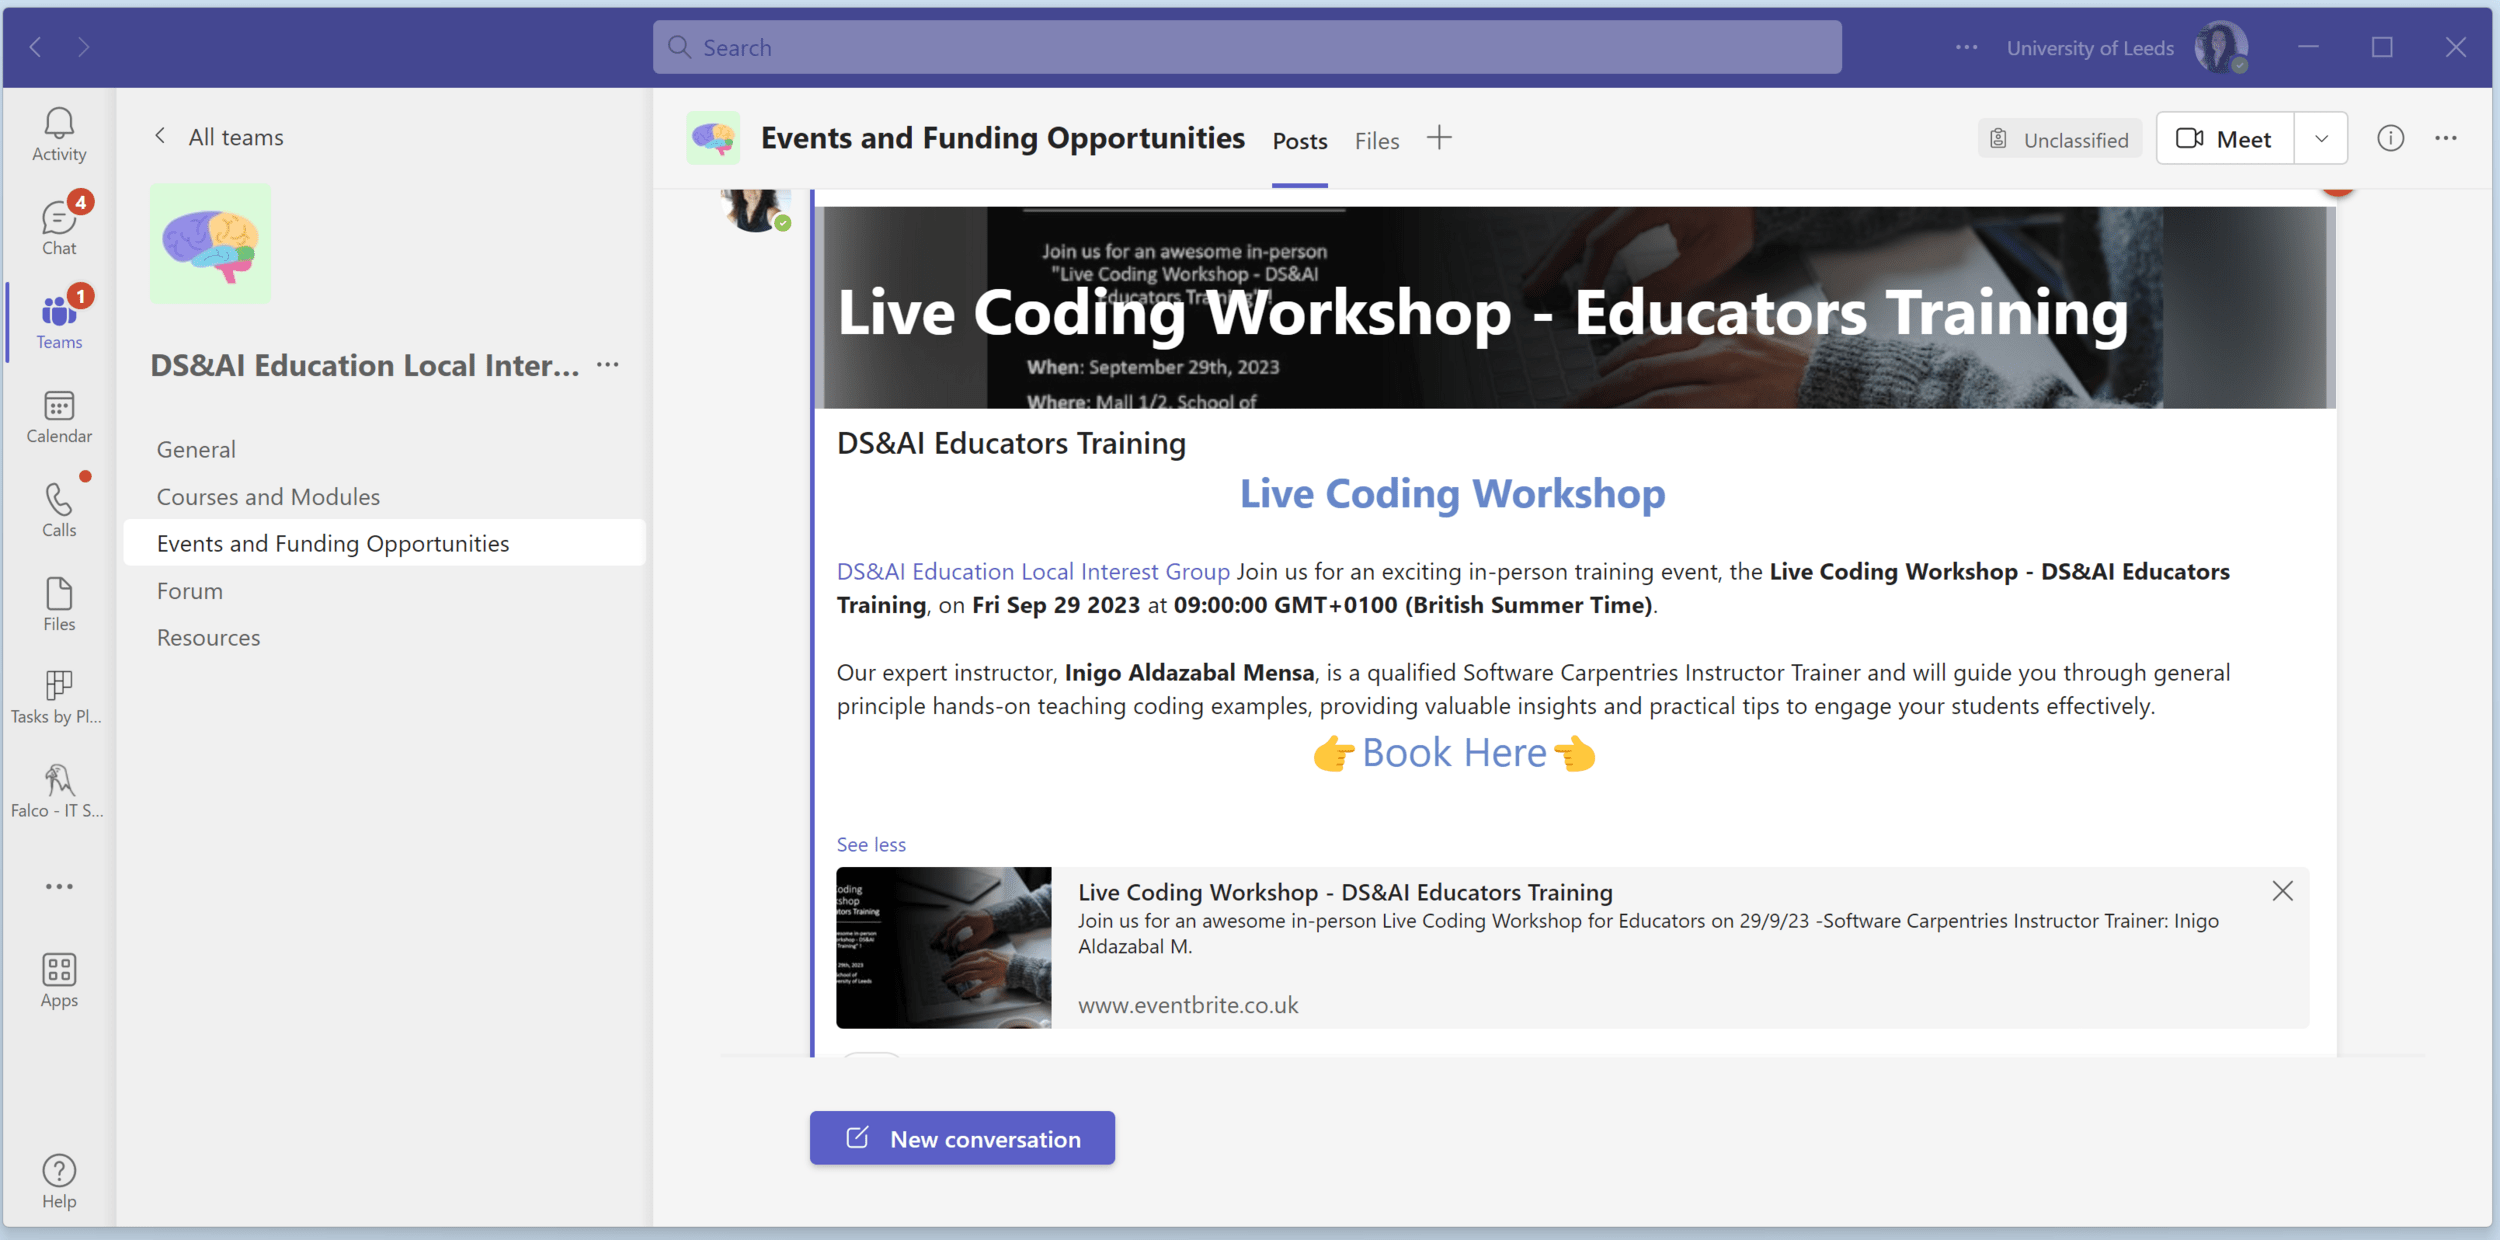Click the Book Here link

point(1453,753)
